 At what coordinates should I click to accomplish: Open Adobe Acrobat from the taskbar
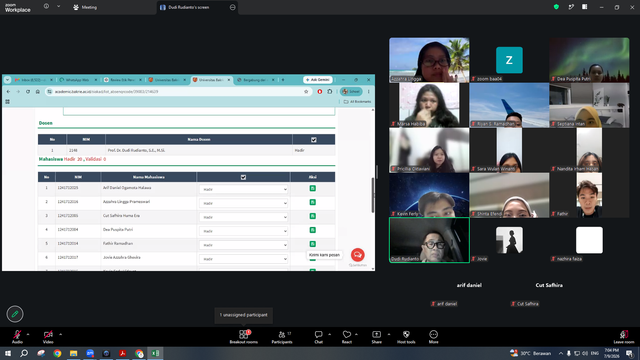point(122,353)
